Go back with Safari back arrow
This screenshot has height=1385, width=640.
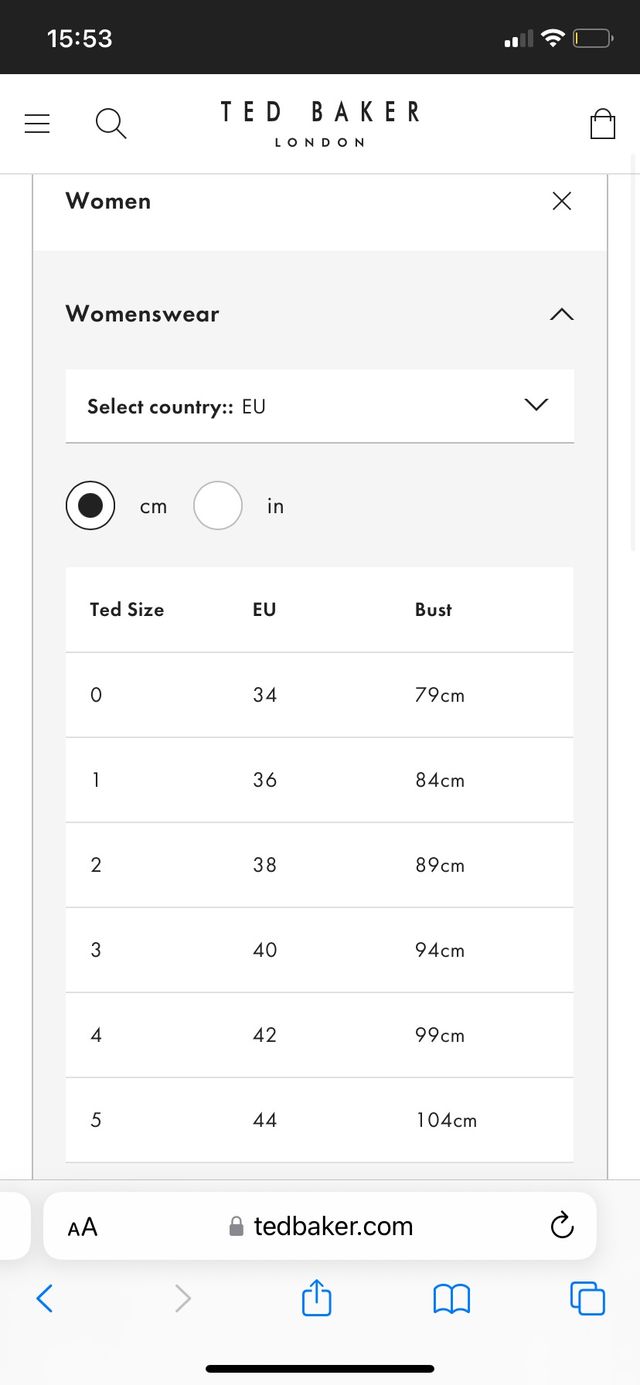point(44,1298)
